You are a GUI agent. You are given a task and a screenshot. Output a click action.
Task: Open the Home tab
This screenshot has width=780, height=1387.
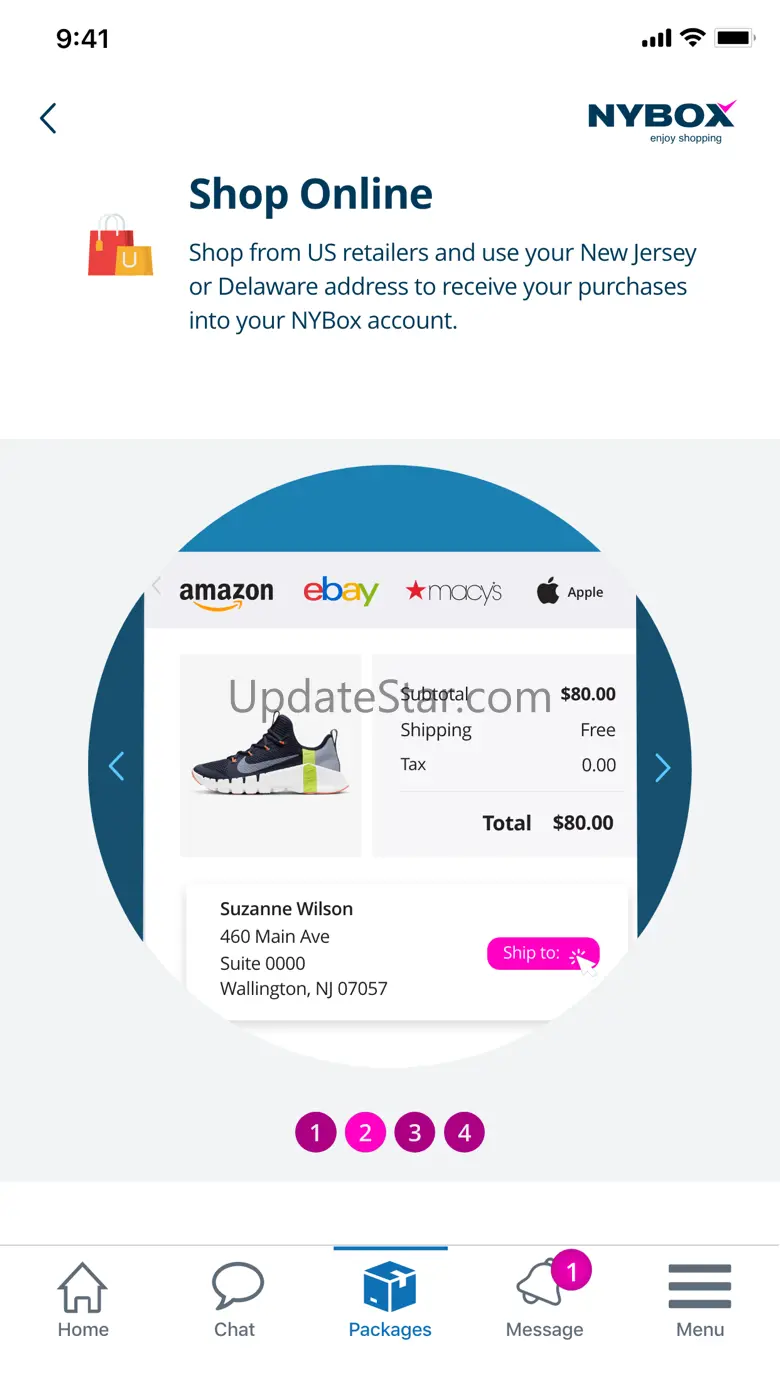pos(83,1300)
